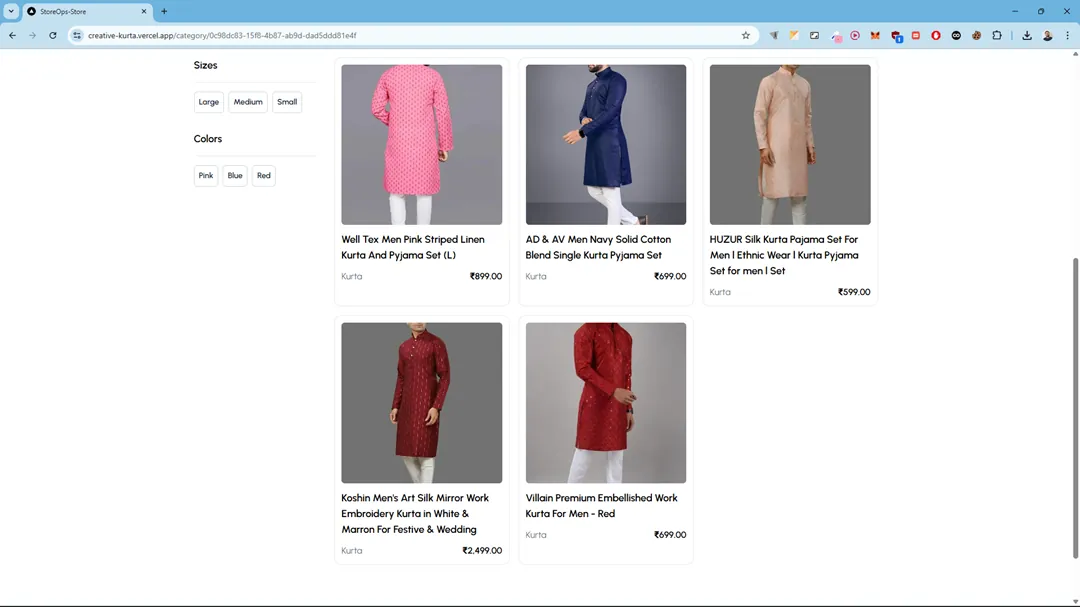The height and width of the screenshot is (607, 1080).
Task: Click the page vertical scrollbar
Action: coord(1075,408)
